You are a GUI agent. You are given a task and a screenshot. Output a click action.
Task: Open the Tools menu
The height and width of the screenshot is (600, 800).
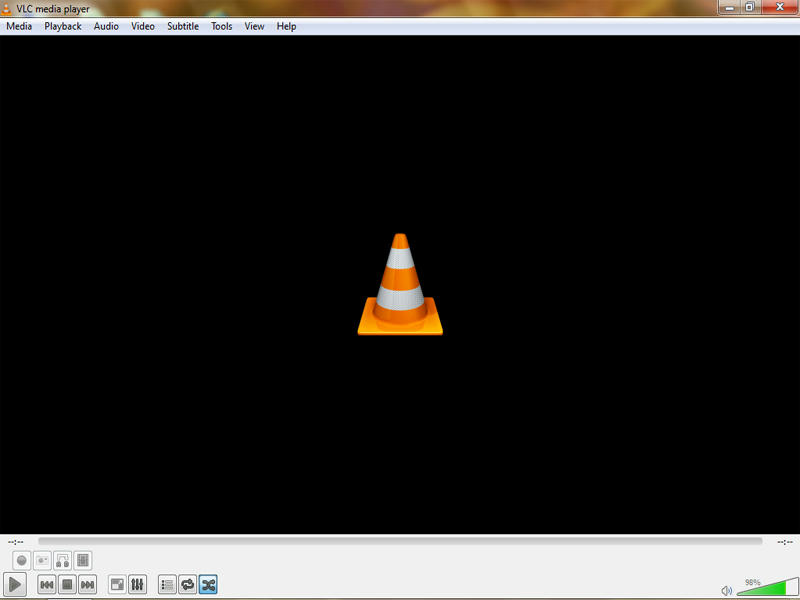coord(221,26)
